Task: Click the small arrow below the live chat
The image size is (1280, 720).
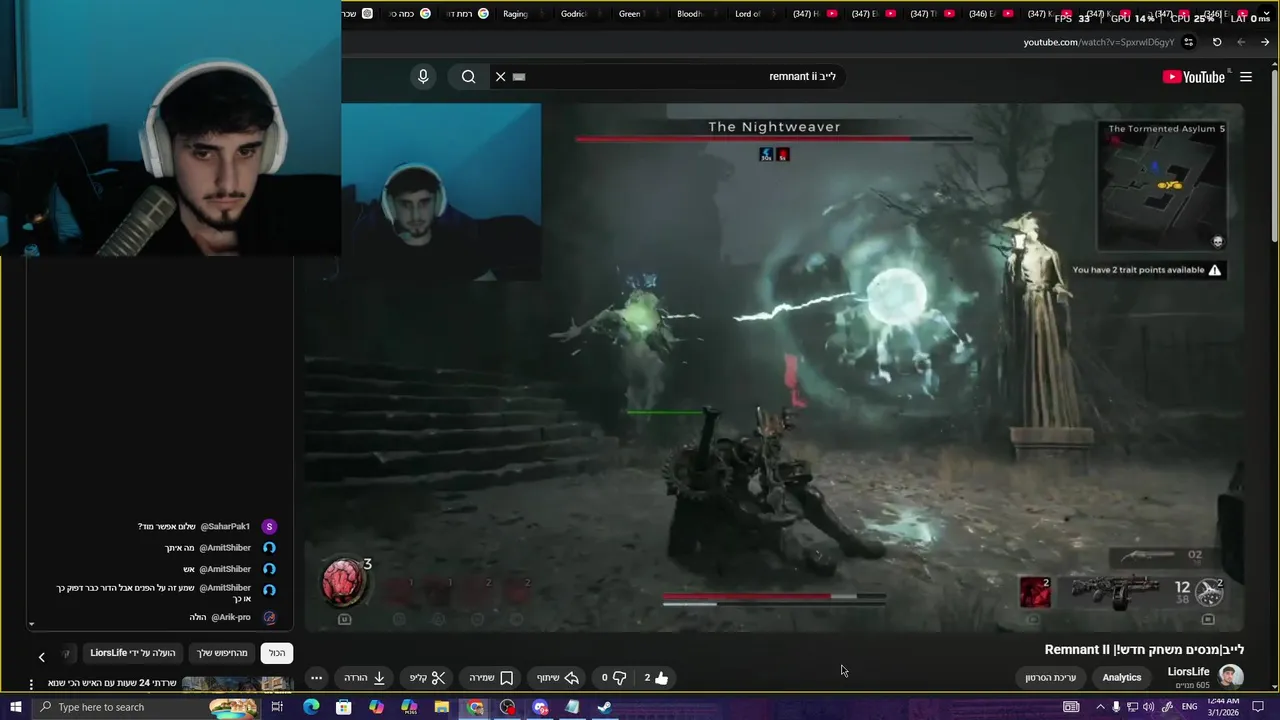Action: click(x=31, y=624)
